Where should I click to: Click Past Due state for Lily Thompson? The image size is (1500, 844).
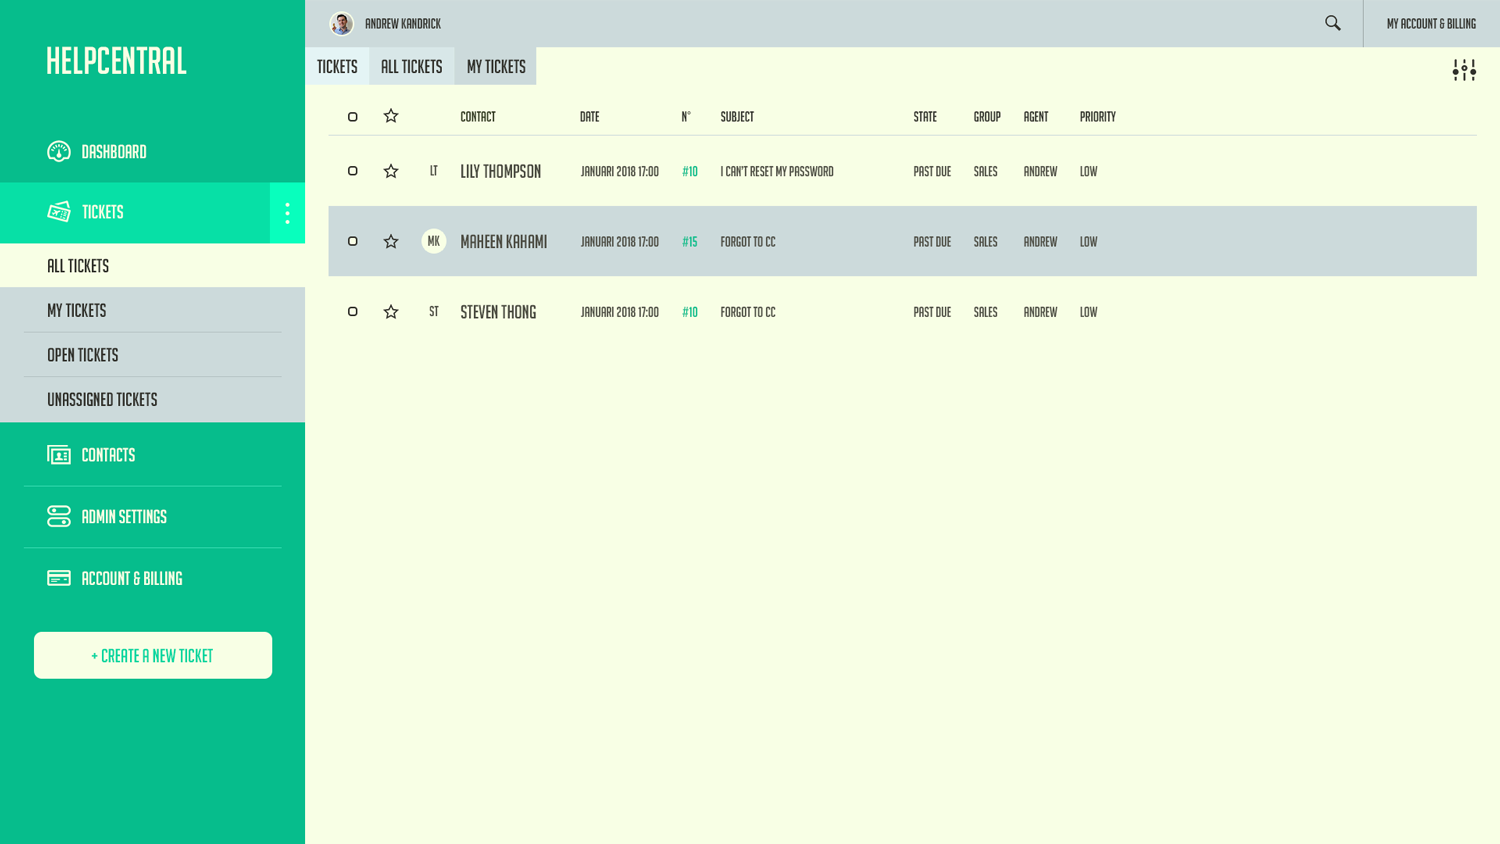click(932, 171)
